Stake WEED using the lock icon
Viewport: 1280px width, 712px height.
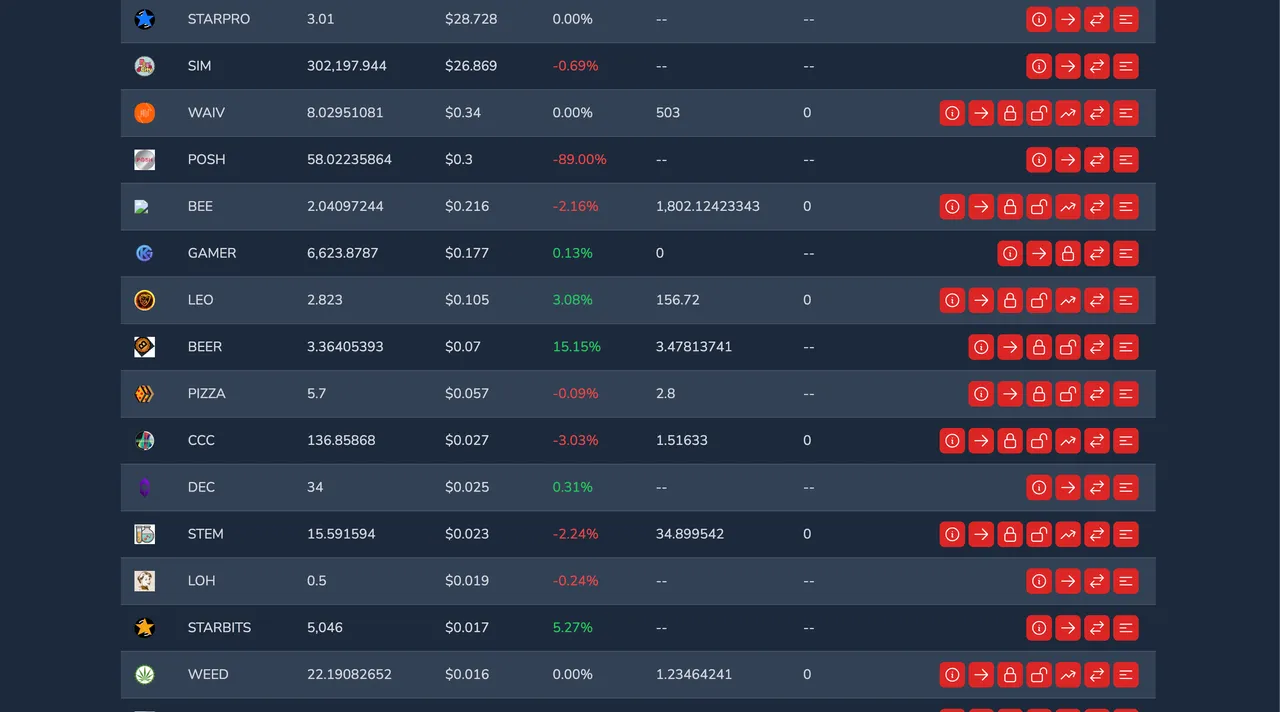click(1010, 675)
